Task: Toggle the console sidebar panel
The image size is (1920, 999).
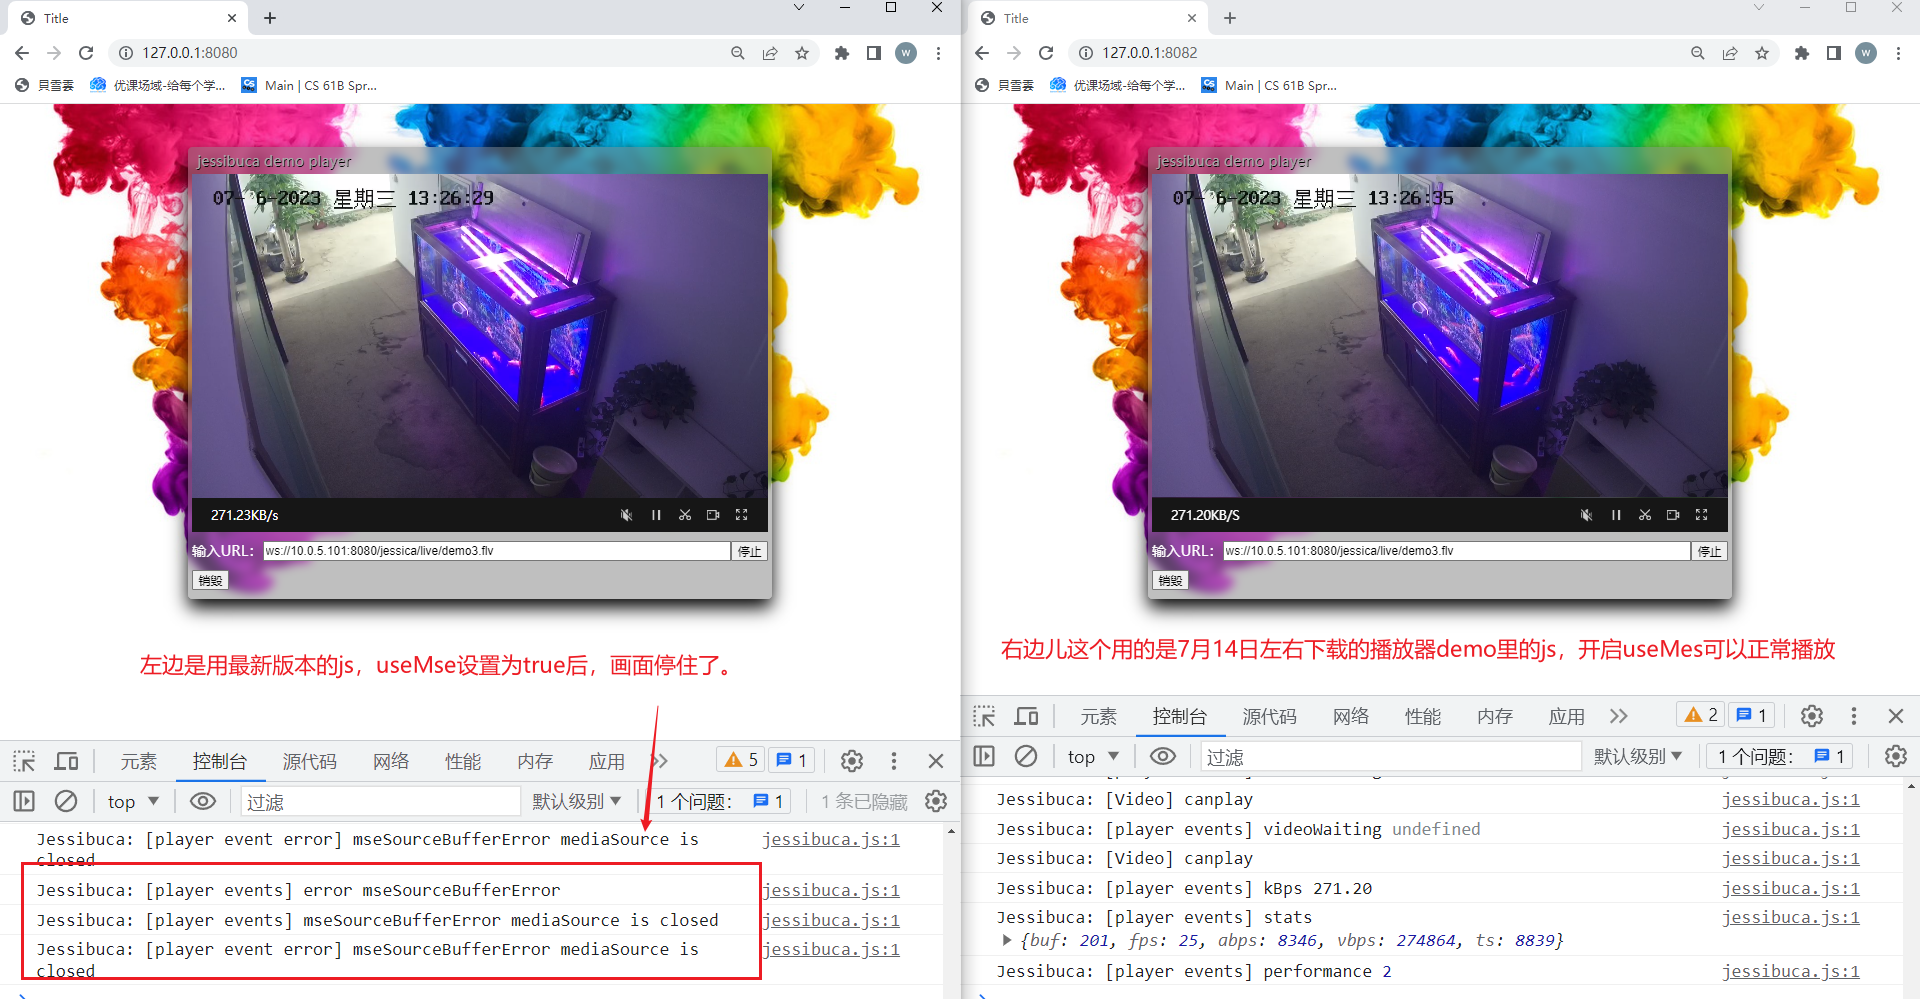Action: click(x=24, y=800)
